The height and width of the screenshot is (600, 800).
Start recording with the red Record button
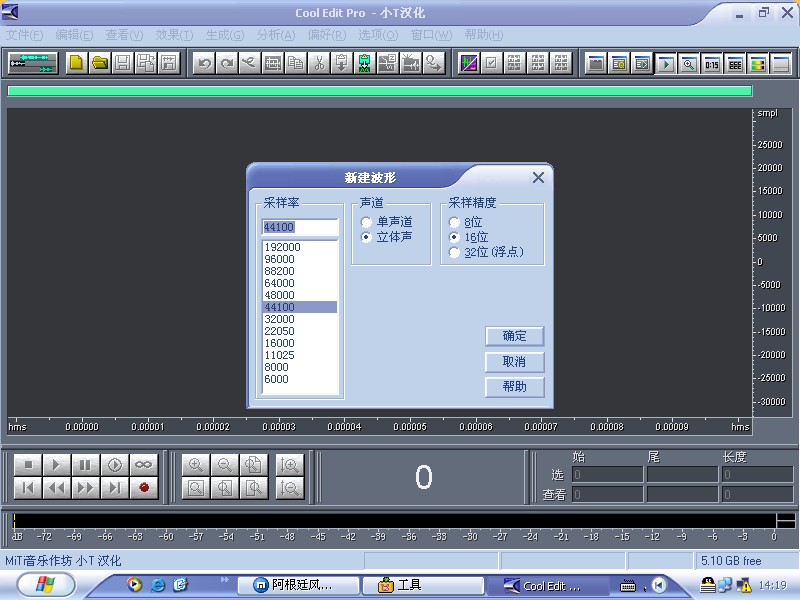143,488
